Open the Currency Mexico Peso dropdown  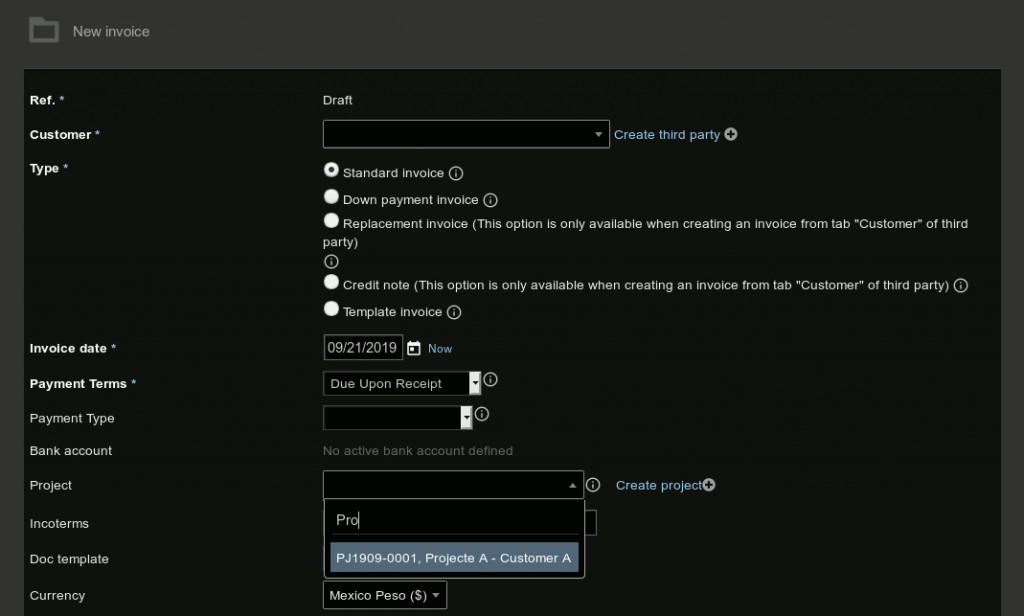(x=385, y=595)
